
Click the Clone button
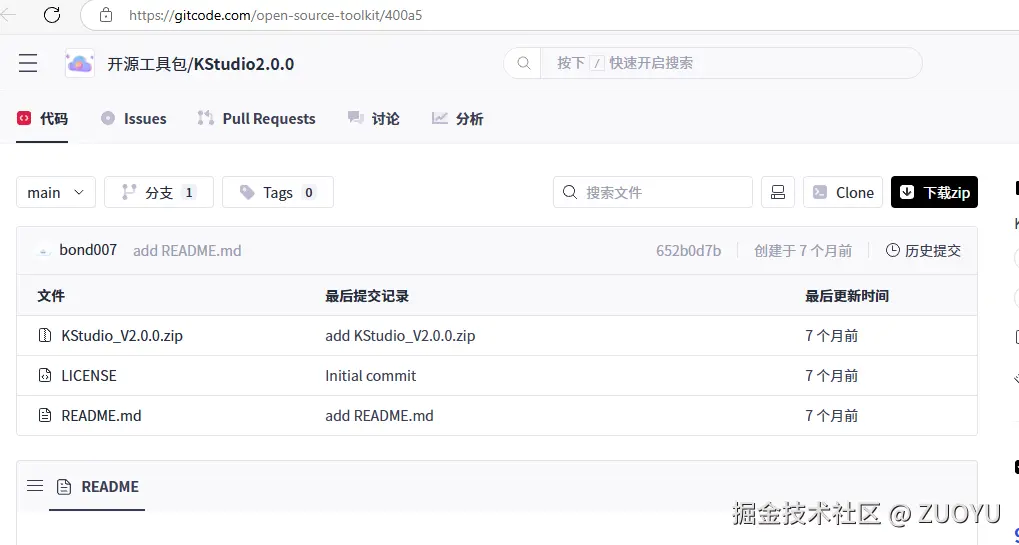point(843,192)
